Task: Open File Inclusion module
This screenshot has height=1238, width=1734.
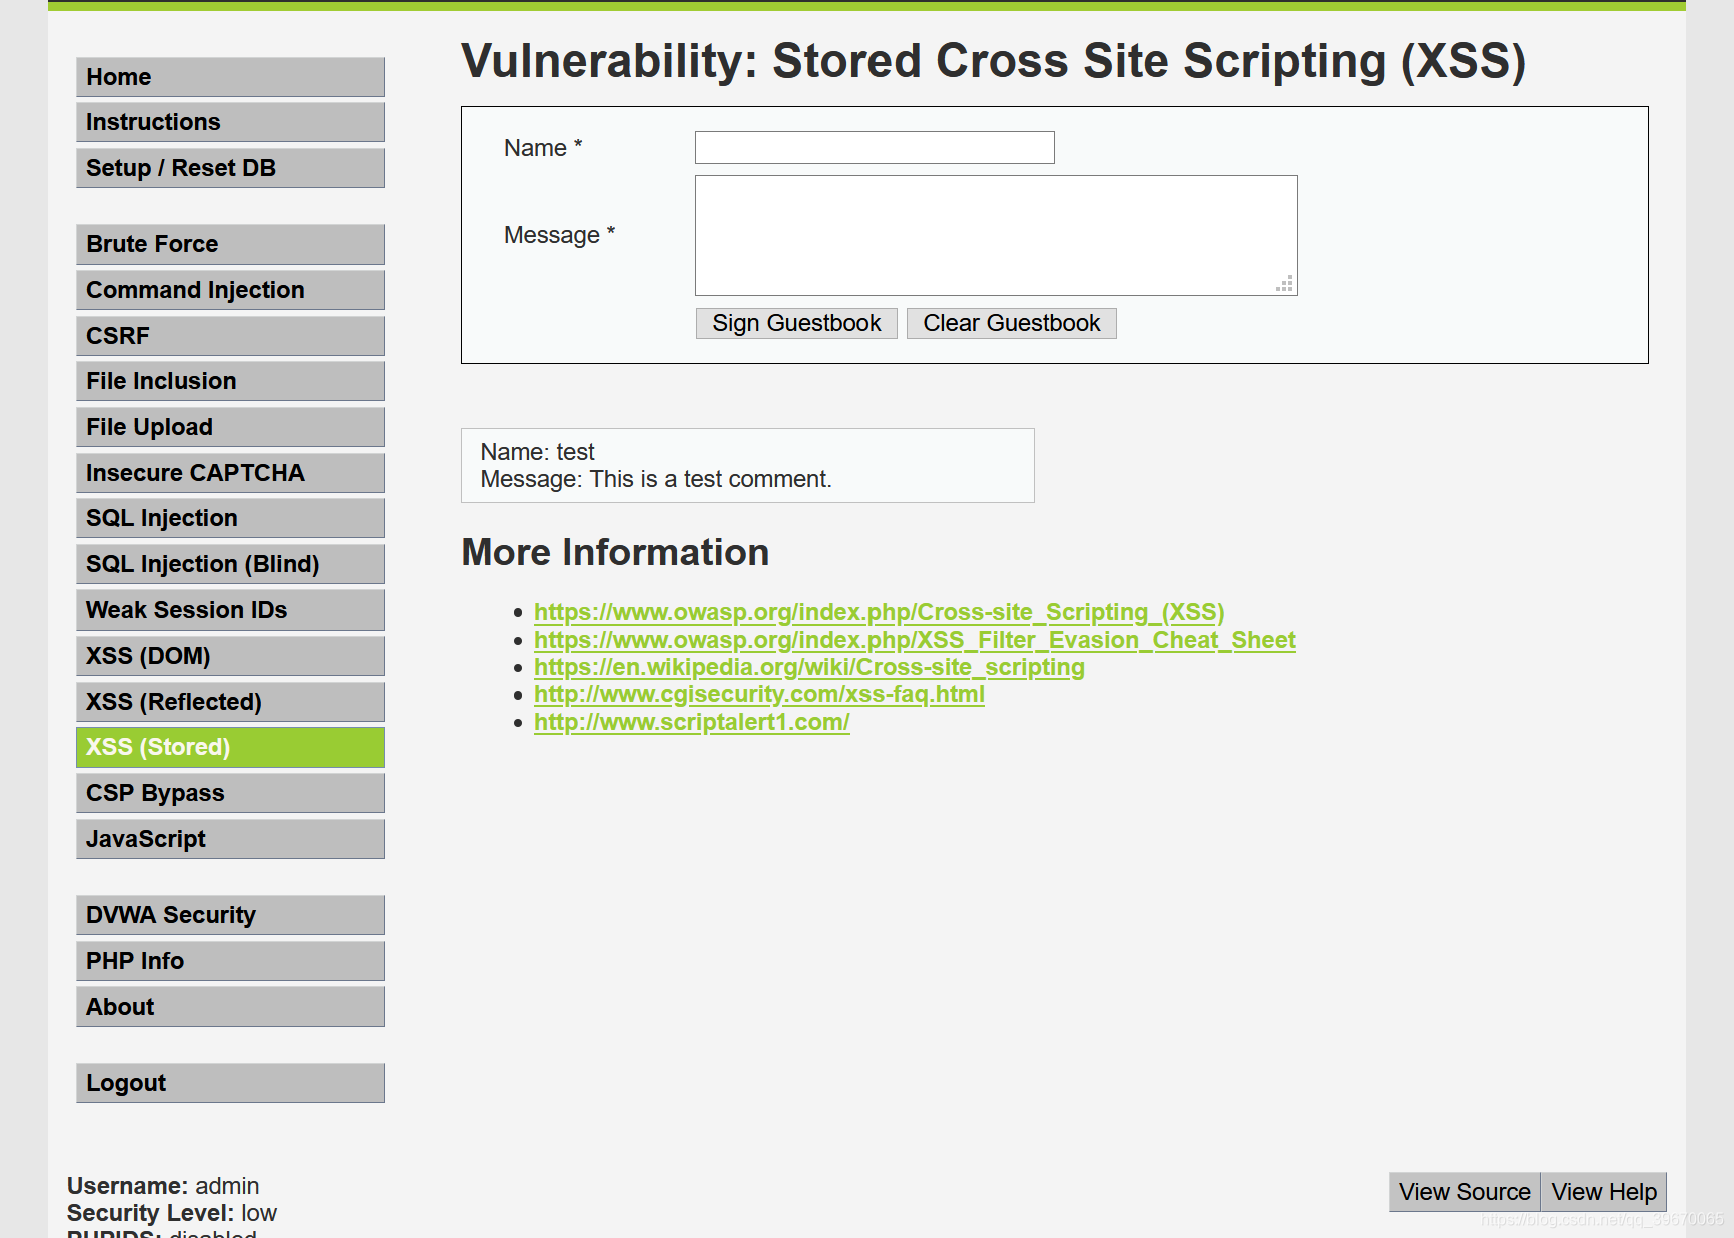Action: click(x=230, y=381)
